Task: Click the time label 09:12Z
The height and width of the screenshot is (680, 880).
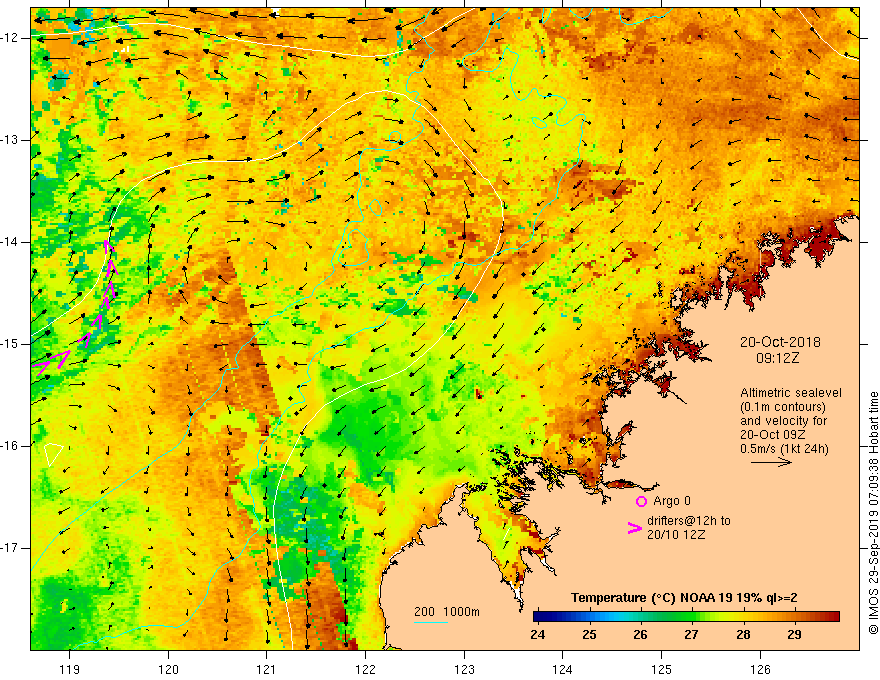Action: coord(777,358)
